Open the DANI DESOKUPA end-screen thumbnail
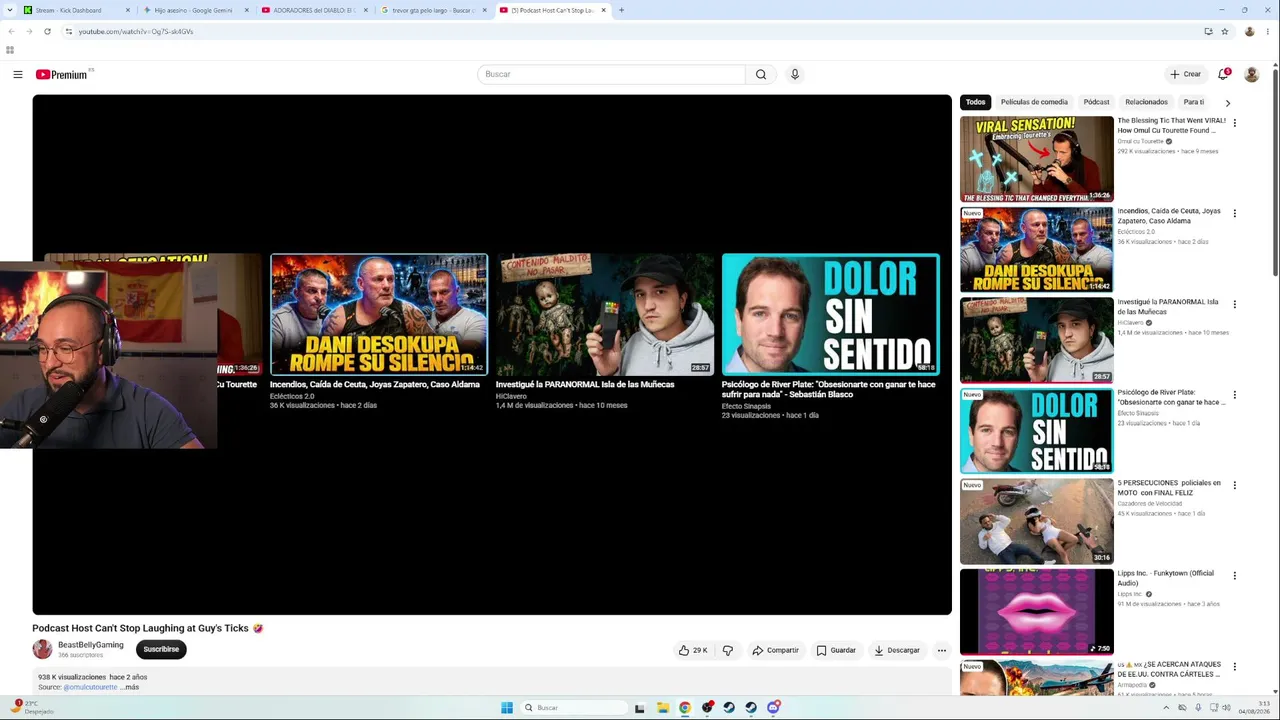 tap(379, 314)
